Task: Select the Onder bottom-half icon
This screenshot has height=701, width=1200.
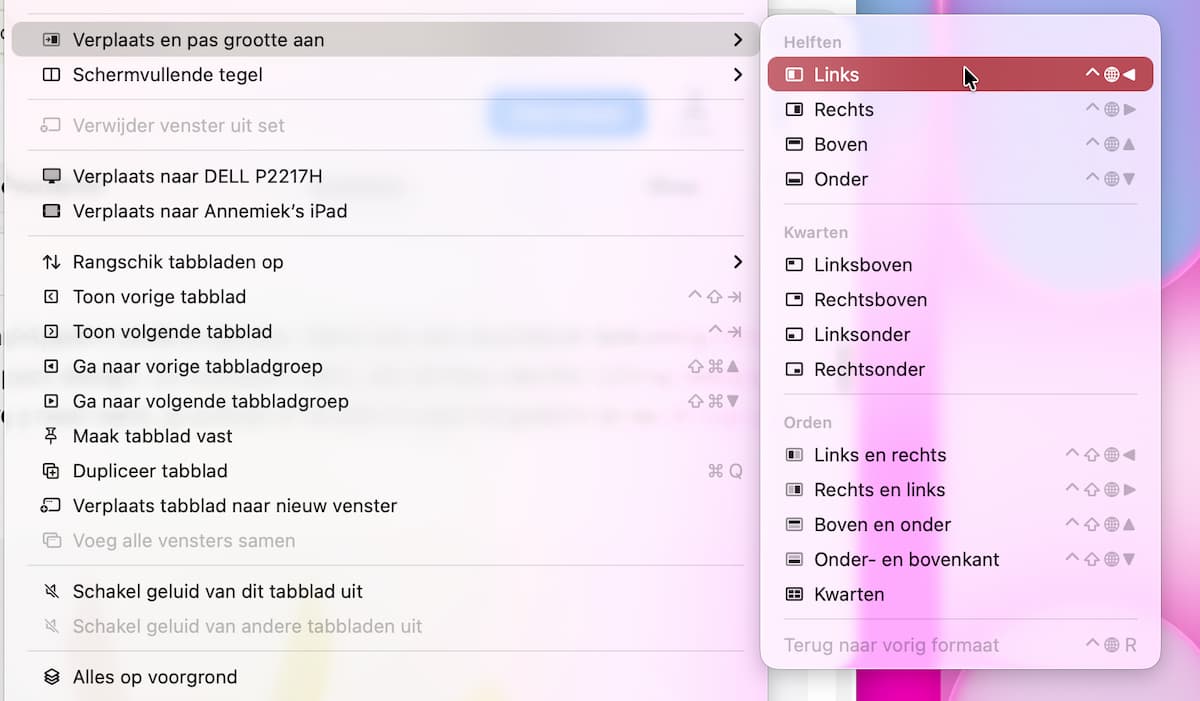Action: point(794,180)
